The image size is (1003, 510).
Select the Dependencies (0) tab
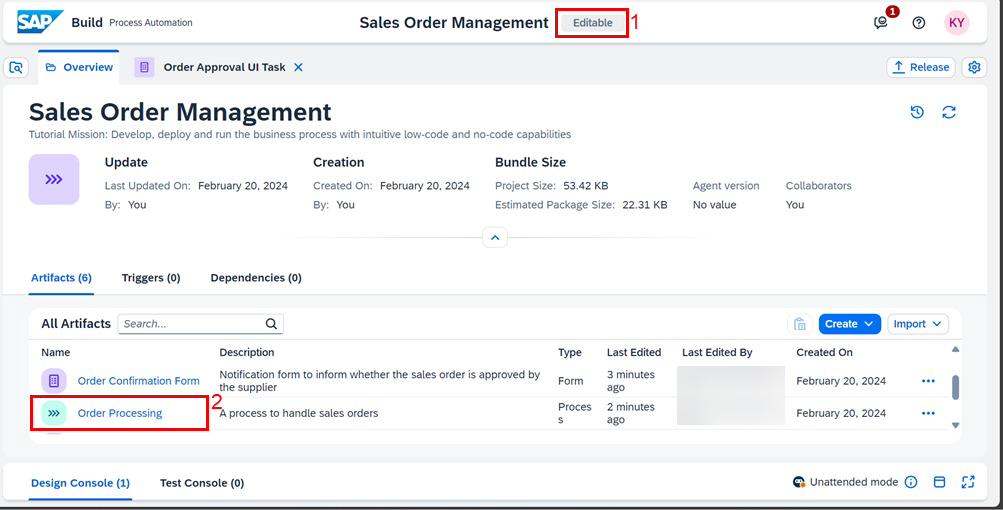(x=256, y=278)
